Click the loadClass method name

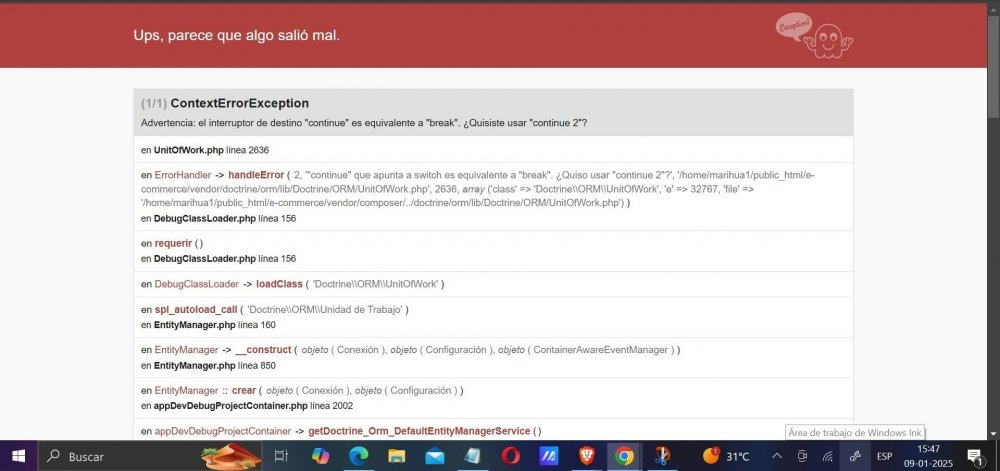click(279, 284)
